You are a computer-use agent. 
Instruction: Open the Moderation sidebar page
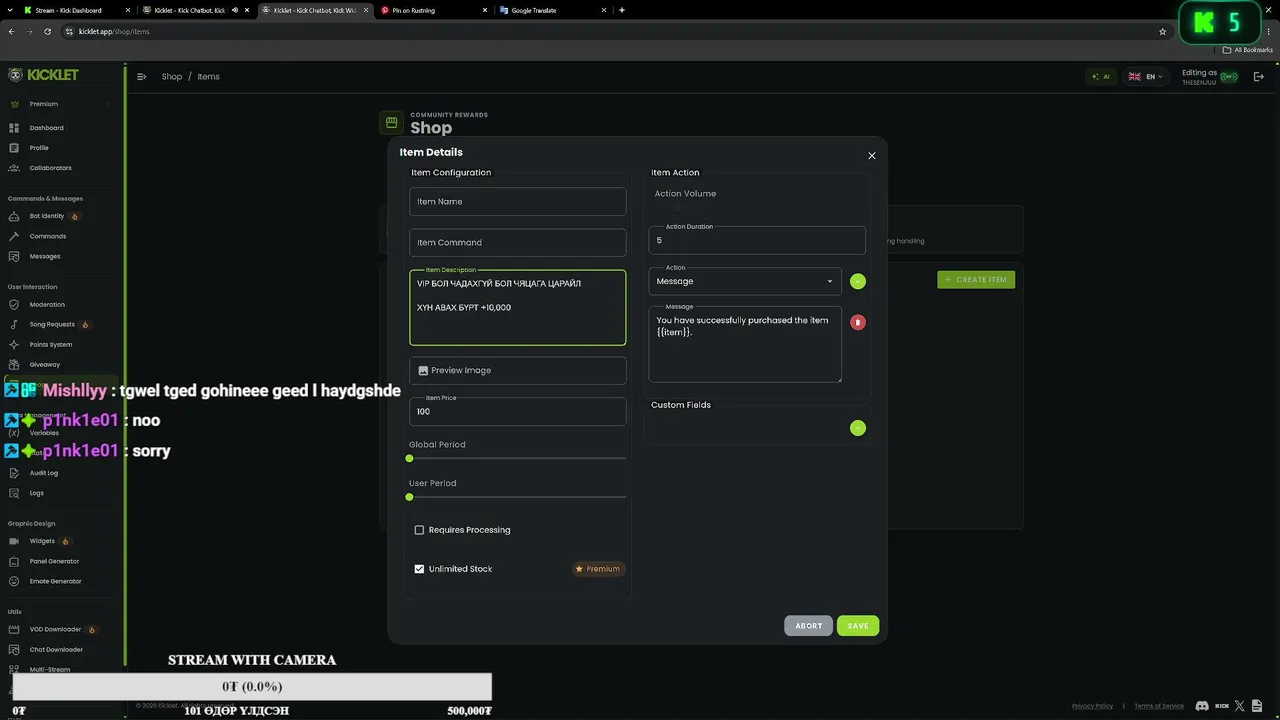pyautogui.click(x=47, y=304)
